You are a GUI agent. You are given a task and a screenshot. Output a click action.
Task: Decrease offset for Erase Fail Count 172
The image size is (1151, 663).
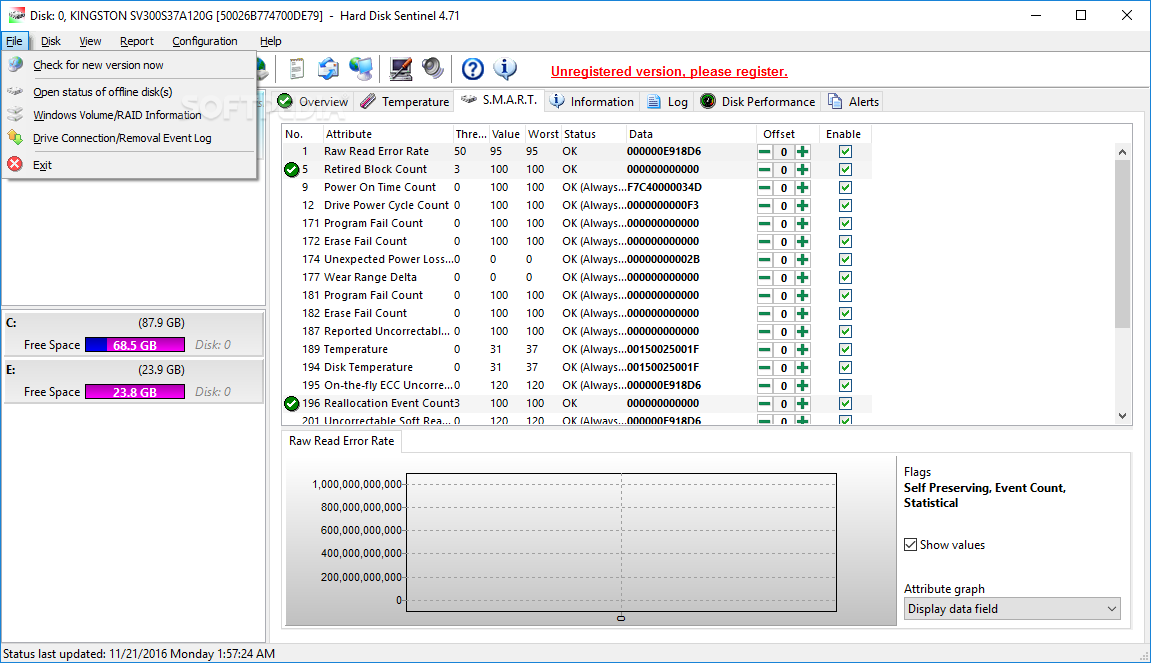point(764,242)
